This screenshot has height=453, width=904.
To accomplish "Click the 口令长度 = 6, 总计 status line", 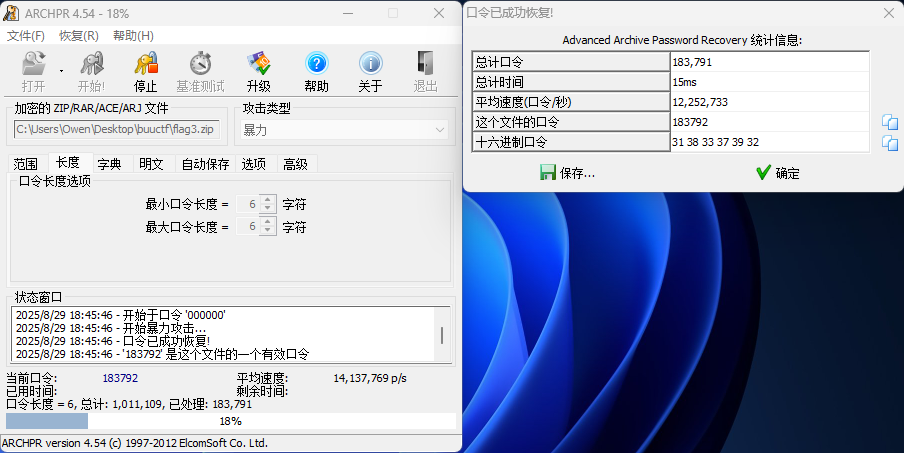I will 129,405.
